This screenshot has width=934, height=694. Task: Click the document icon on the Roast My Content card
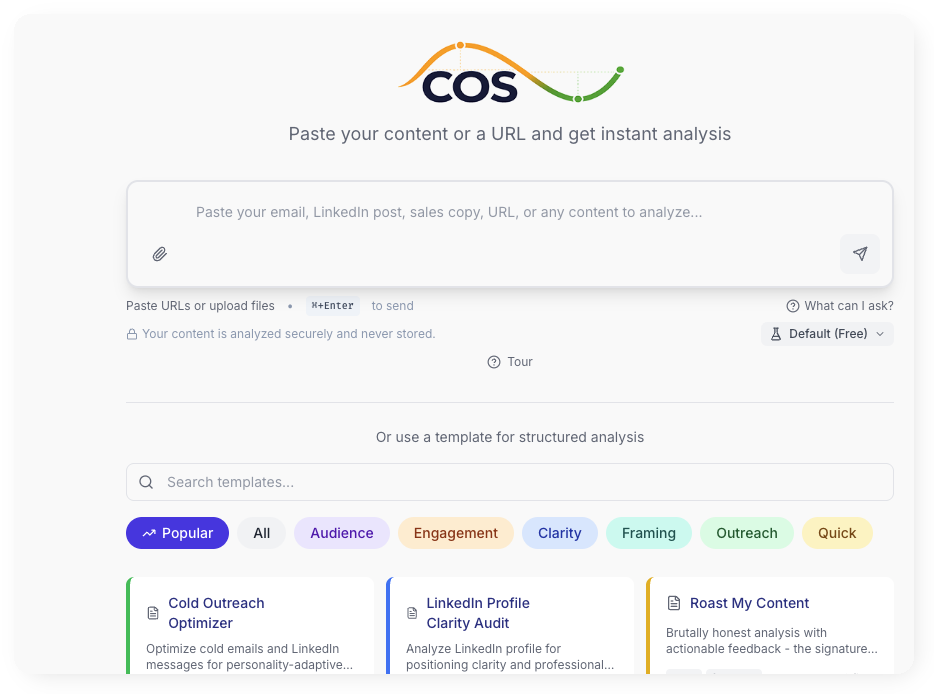coord(670,603)
